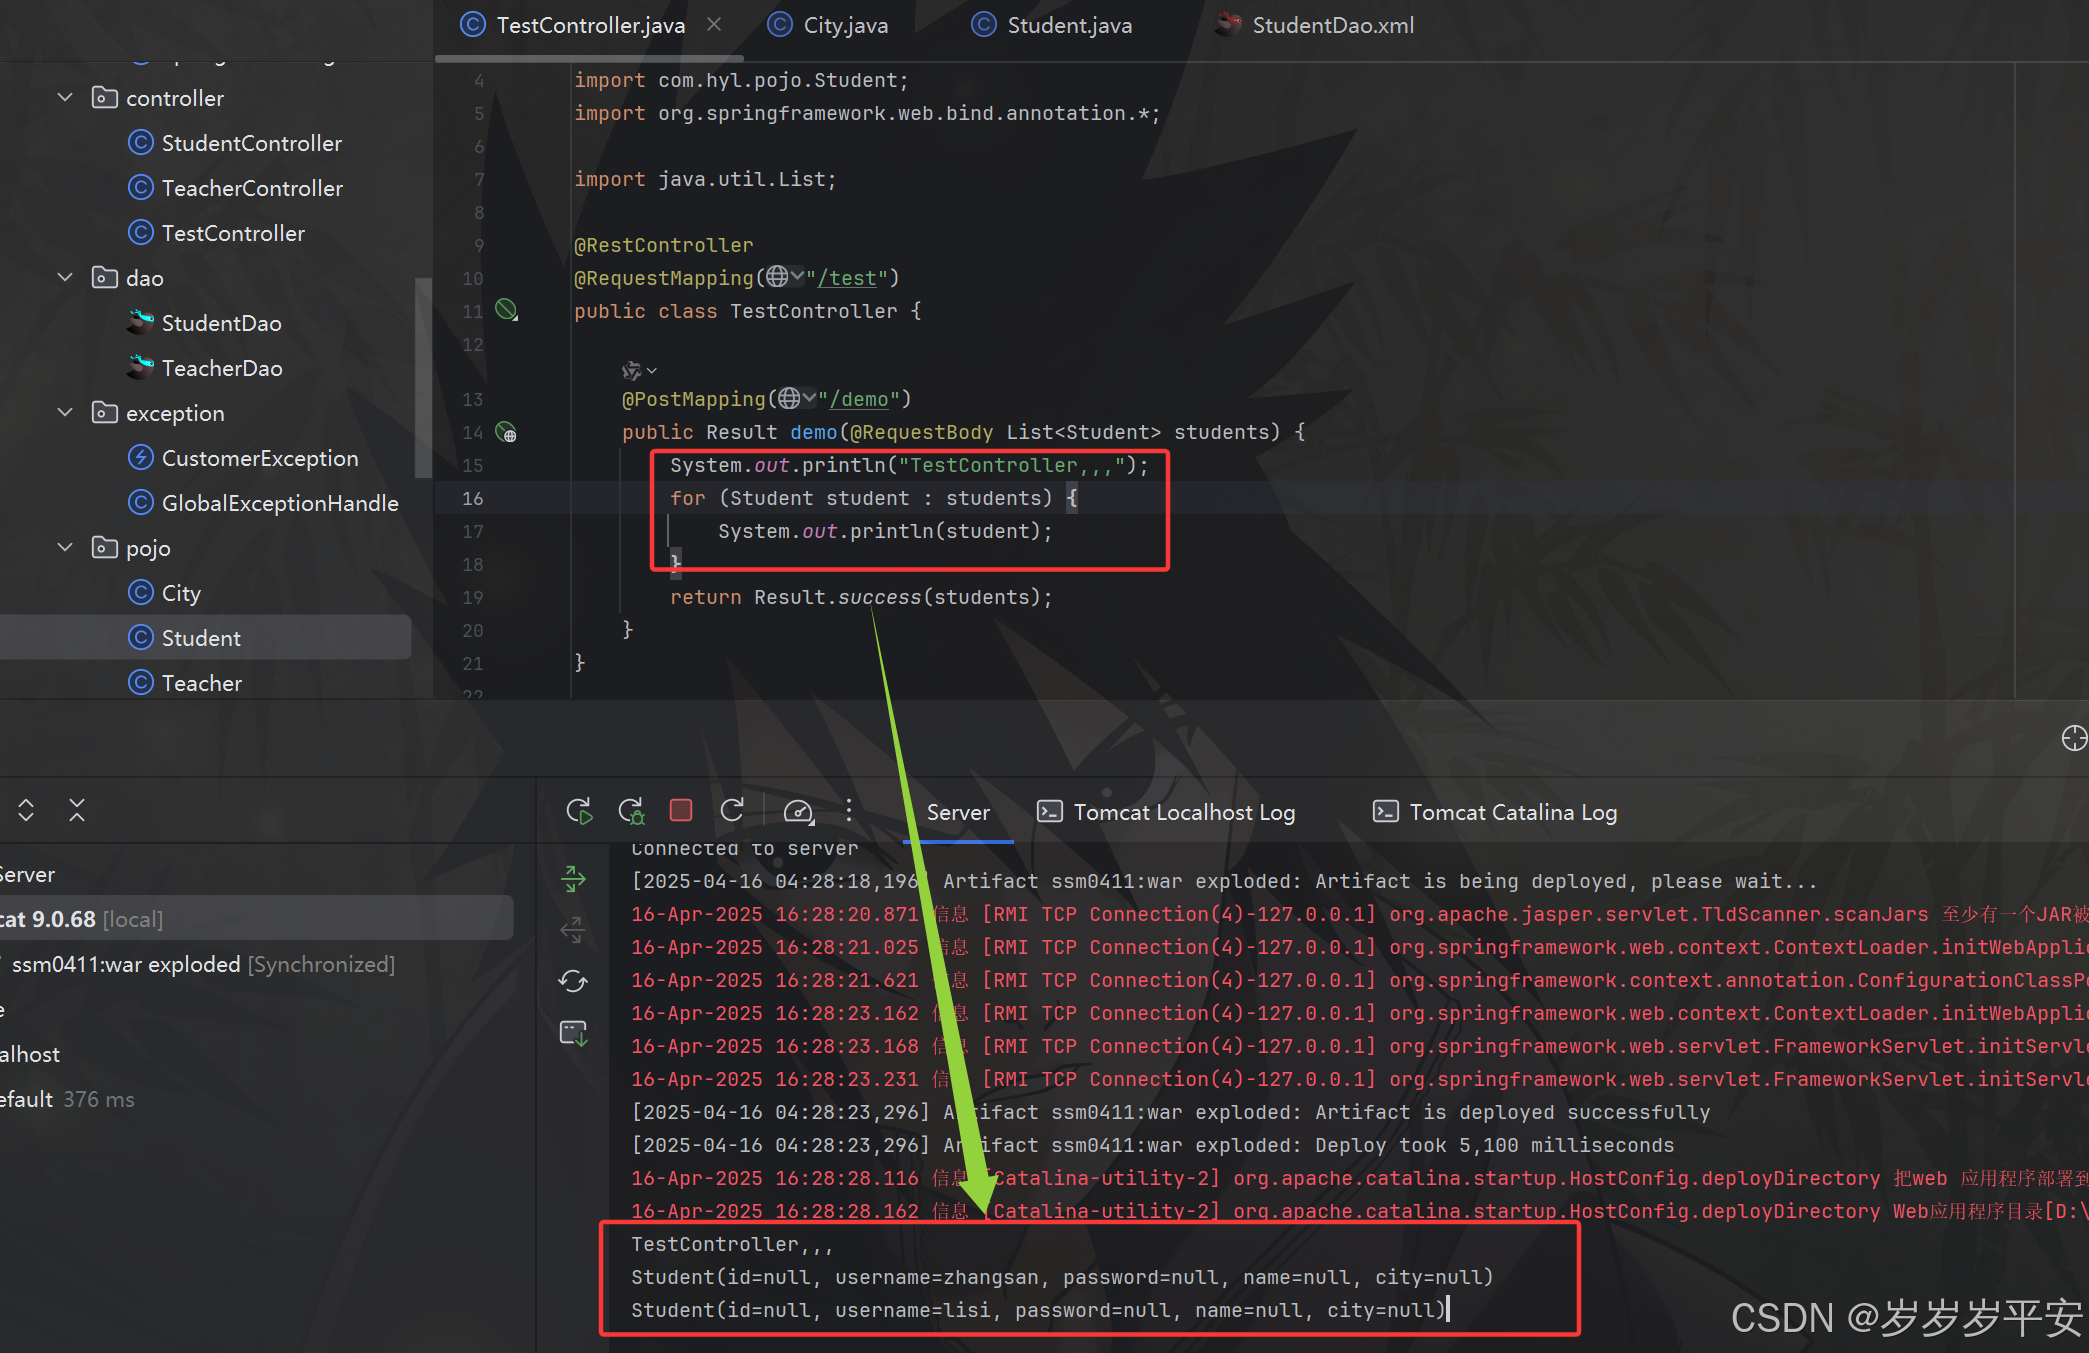Click the expand all arrows in Services panel
The image size is (2089, 1353).
tap(26, 810)
